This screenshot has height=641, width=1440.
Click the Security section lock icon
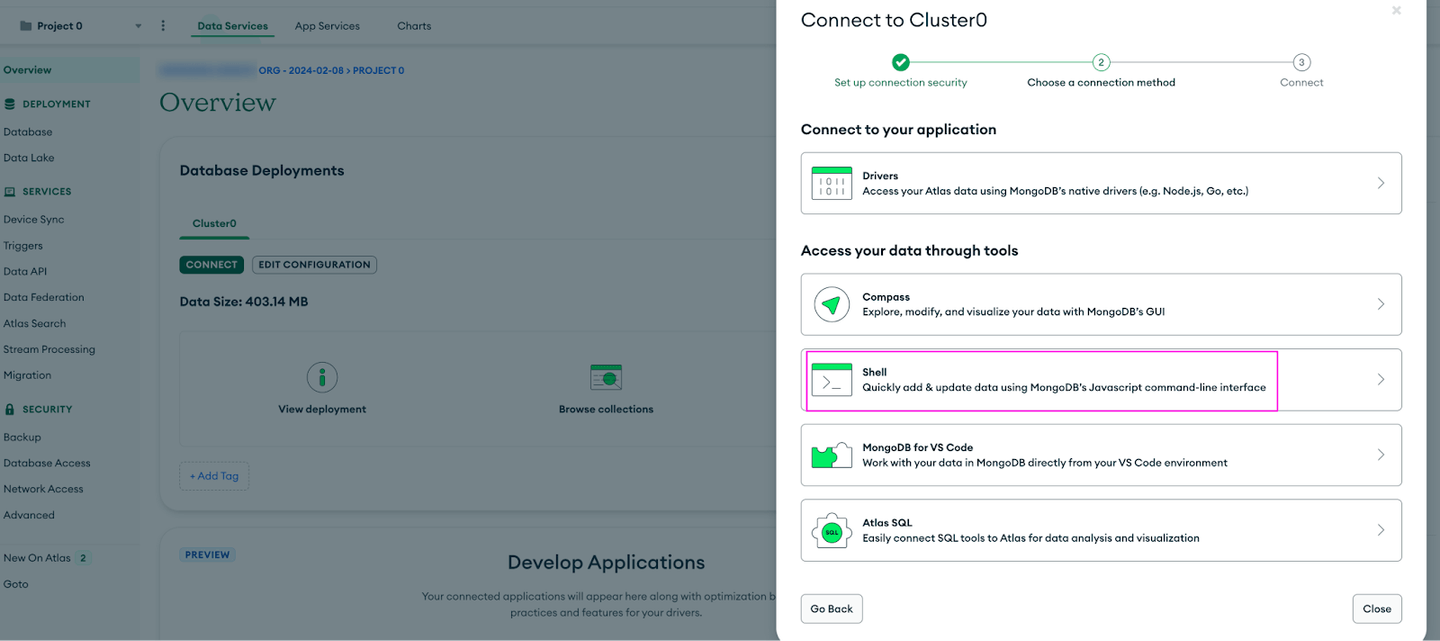pyautogui.click(x=10, y=409)
